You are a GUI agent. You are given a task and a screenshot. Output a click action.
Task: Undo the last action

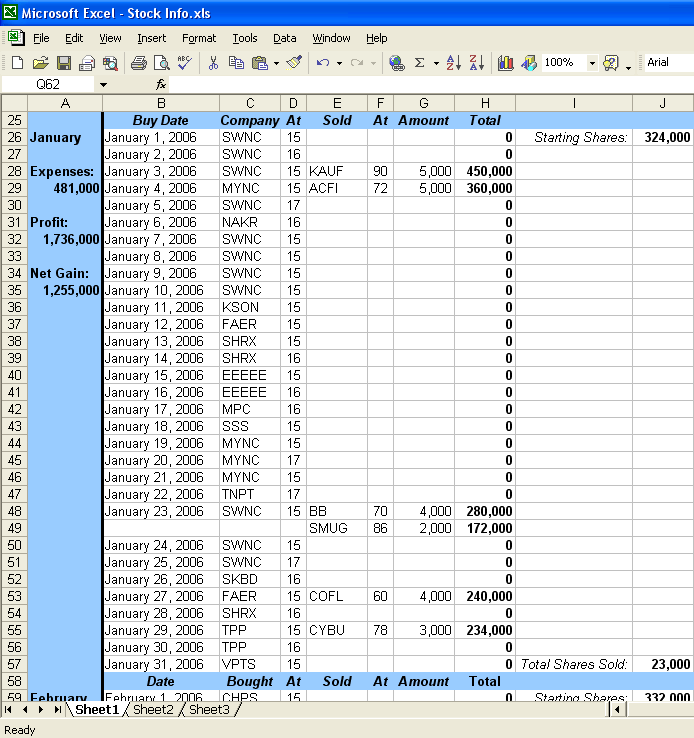(x=323, y=63)
